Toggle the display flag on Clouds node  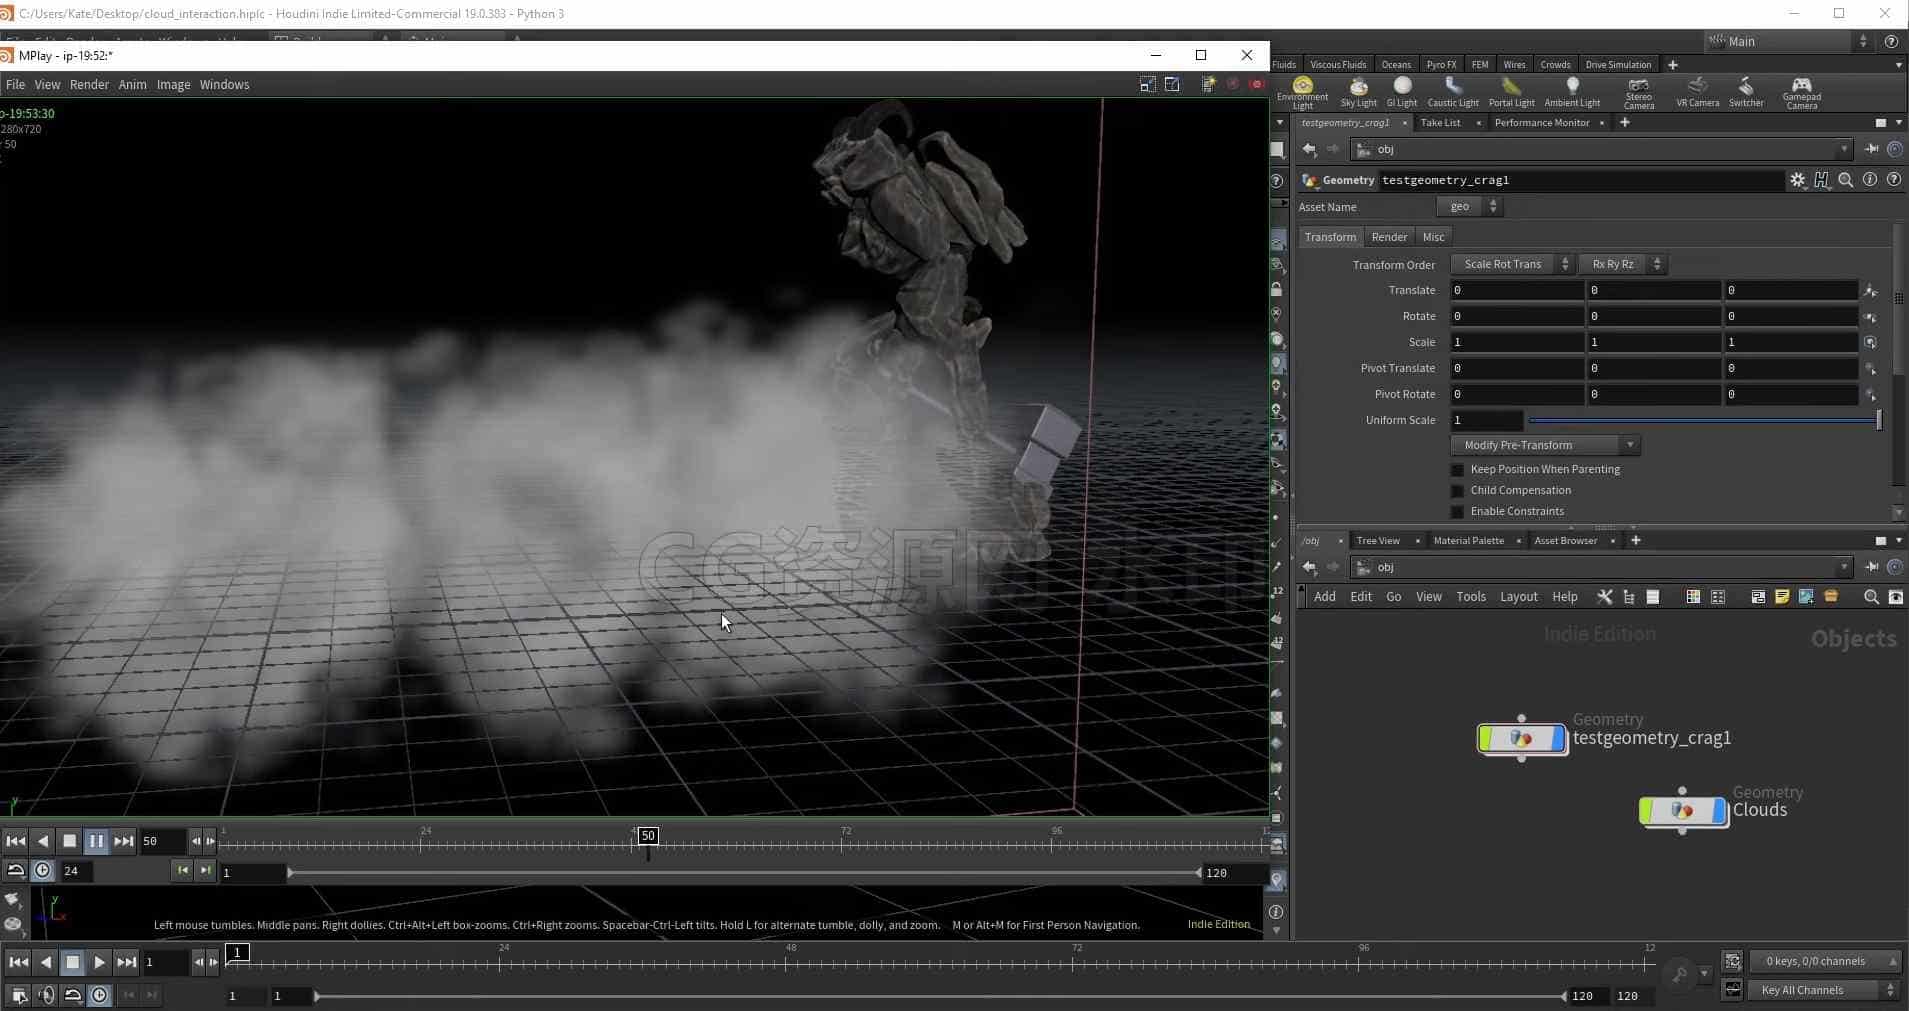[x=1720, y=811]
